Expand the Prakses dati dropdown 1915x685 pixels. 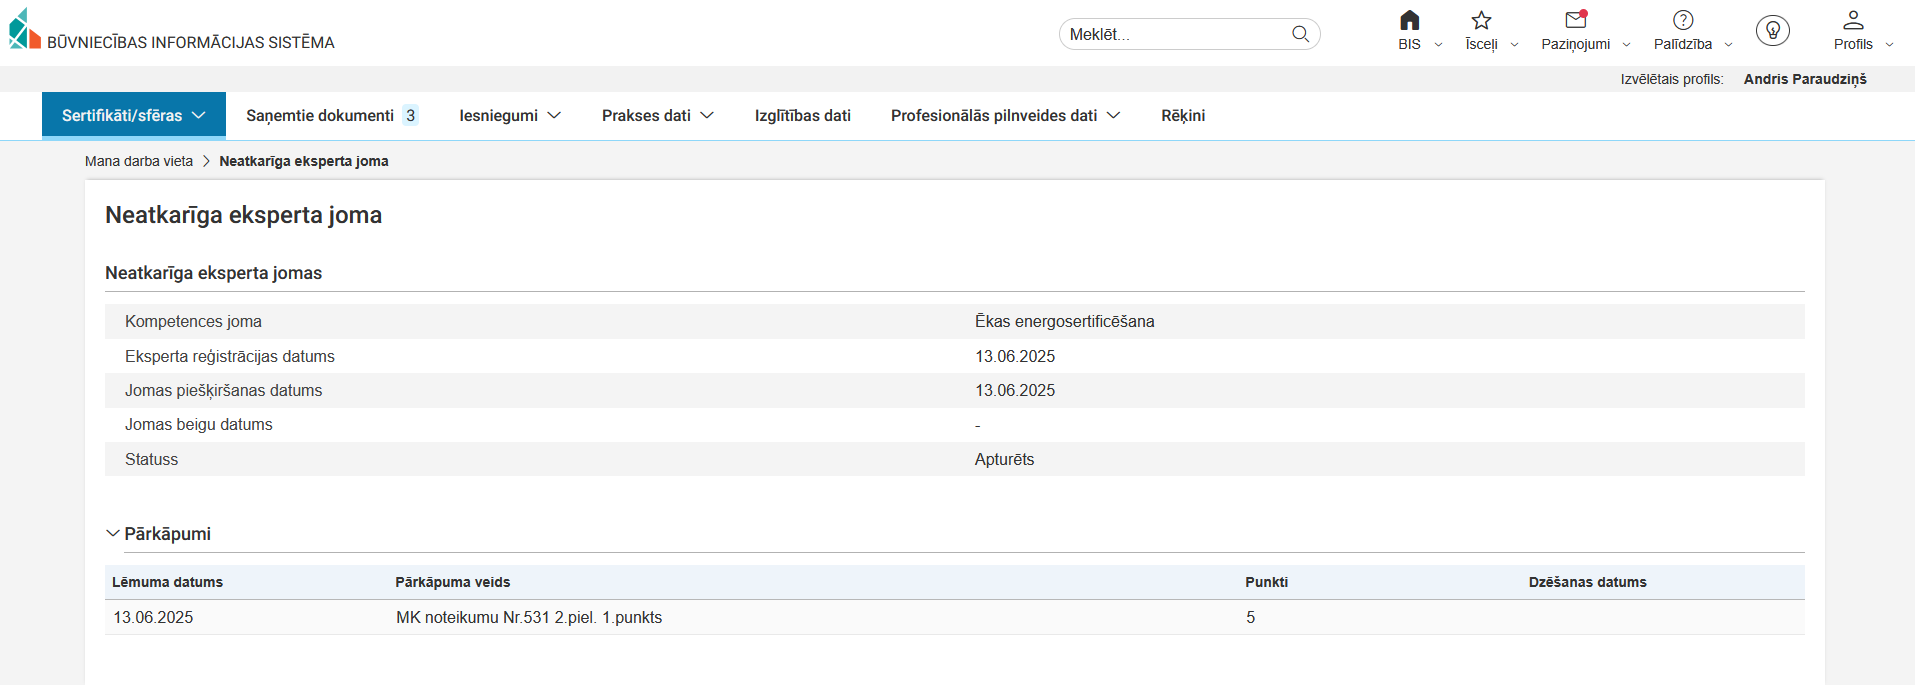[657, 116]
